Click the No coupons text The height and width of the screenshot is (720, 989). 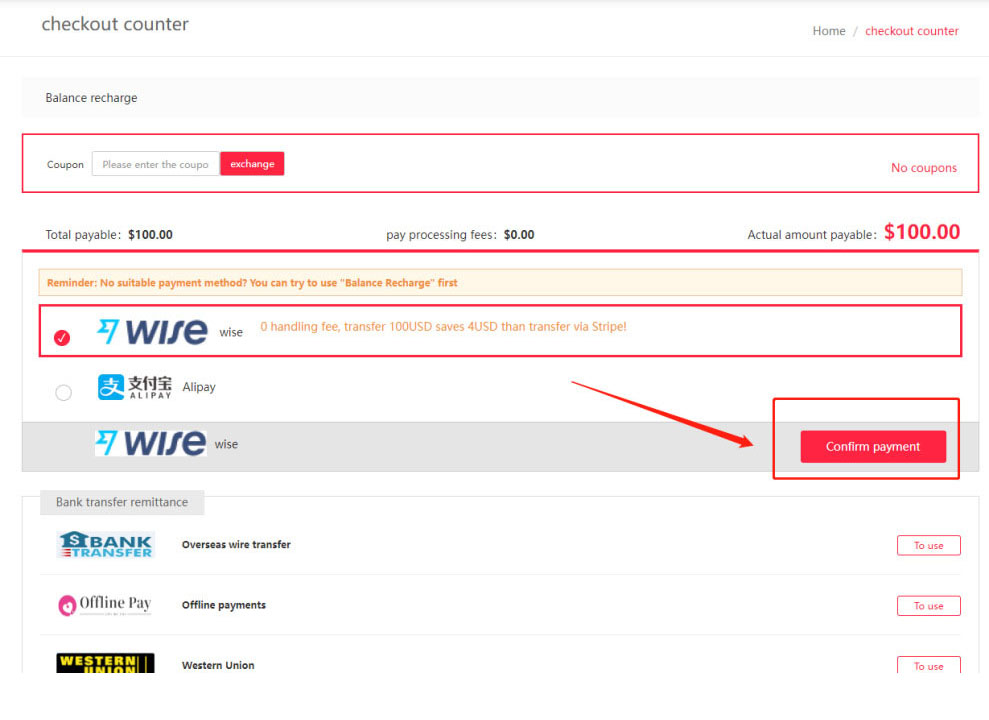coord(923,168)
